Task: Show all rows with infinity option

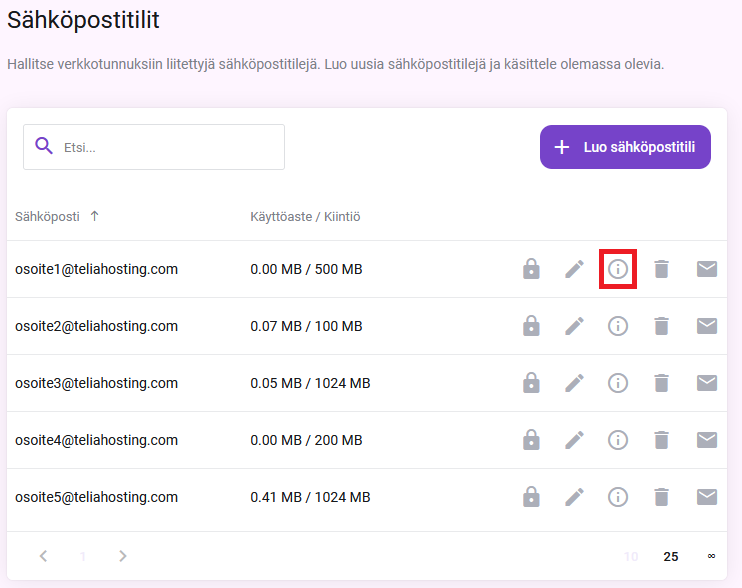Action: coord(711,556)
